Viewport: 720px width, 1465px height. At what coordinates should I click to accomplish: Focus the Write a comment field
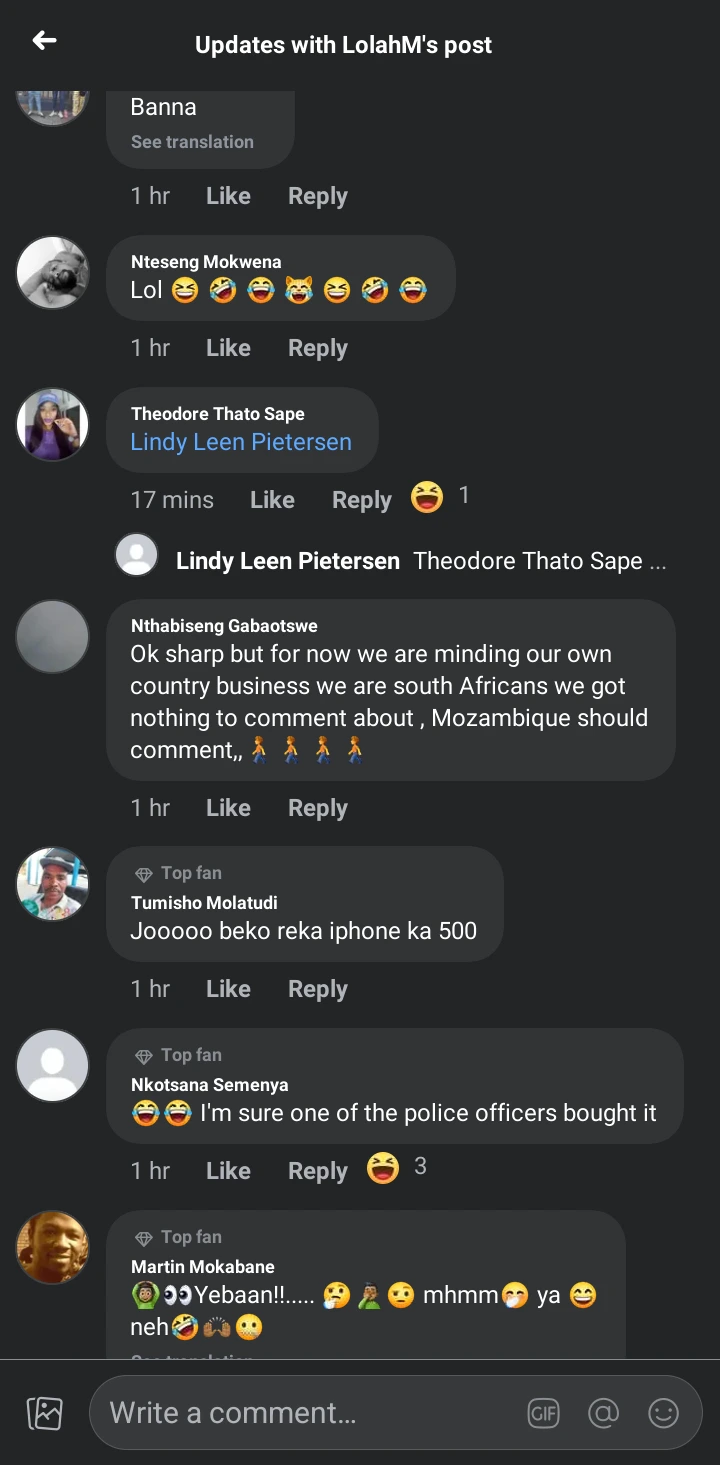[300, 1413]
